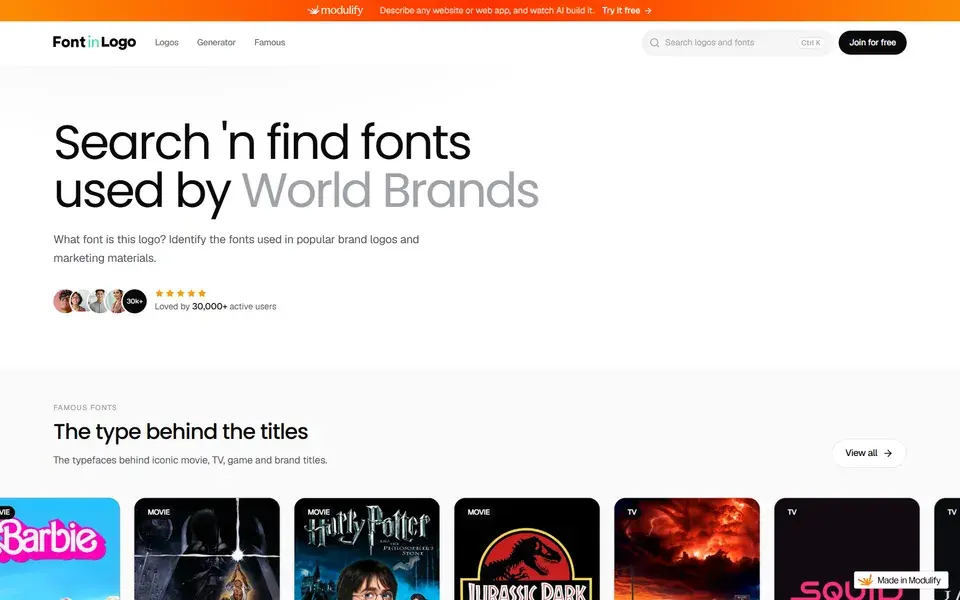
Task: Click the modulify logo in top banner
Action: pos(335,10)
